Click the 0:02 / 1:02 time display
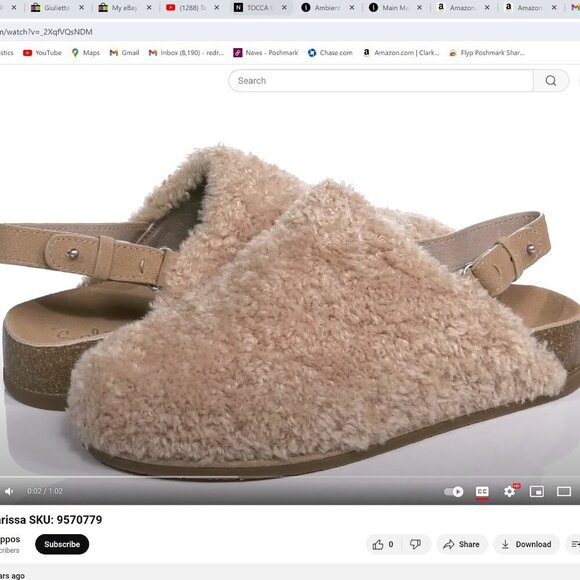Image resolution: width=580 pixels, height=580 pixels. click(x=45, y=491)
